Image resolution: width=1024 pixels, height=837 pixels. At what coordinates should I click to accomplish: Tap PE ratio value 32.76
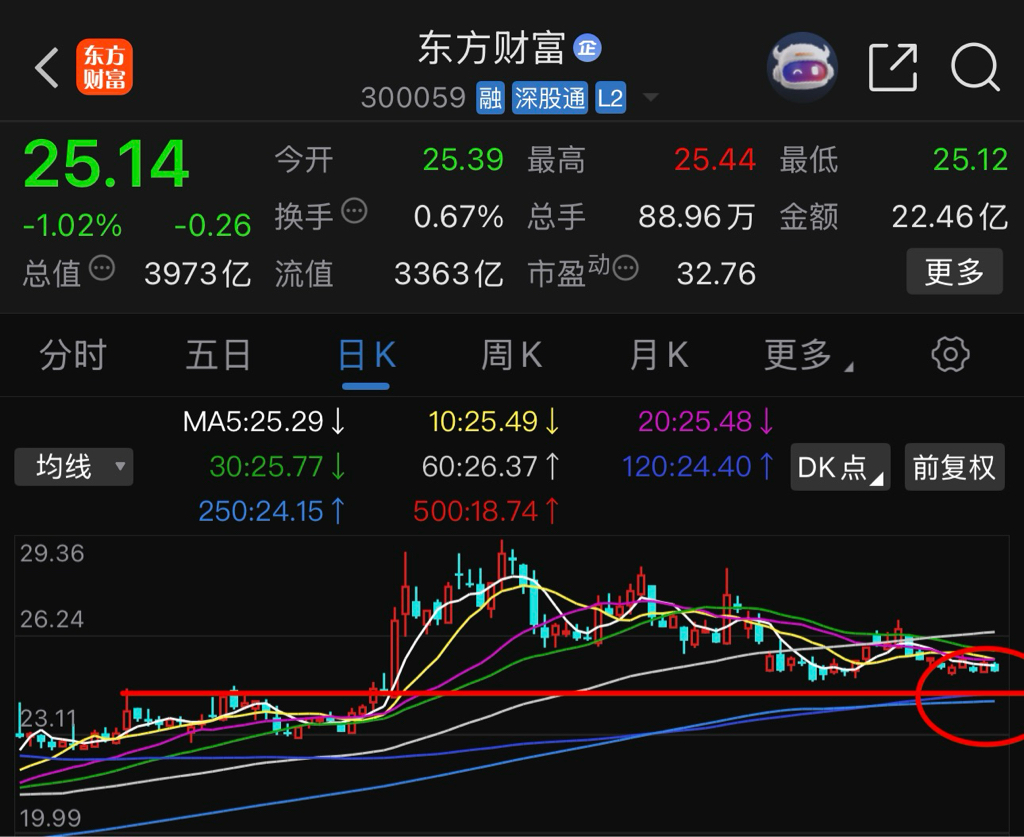716,274
